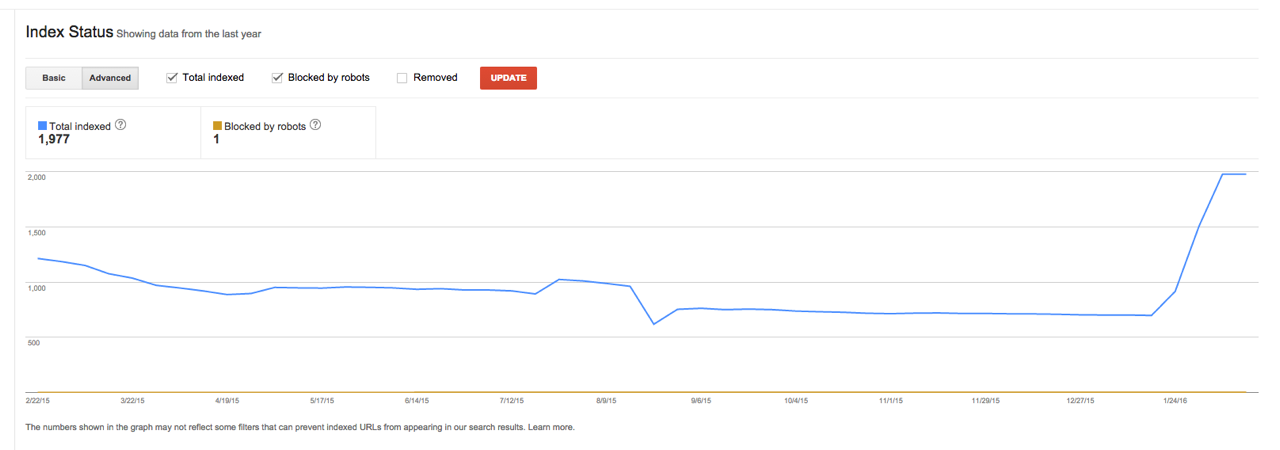Uncheck the Total indexed checkbox
Image resolution: width=1280 pixels, height=450 pixels.
[x=172, y=78]
